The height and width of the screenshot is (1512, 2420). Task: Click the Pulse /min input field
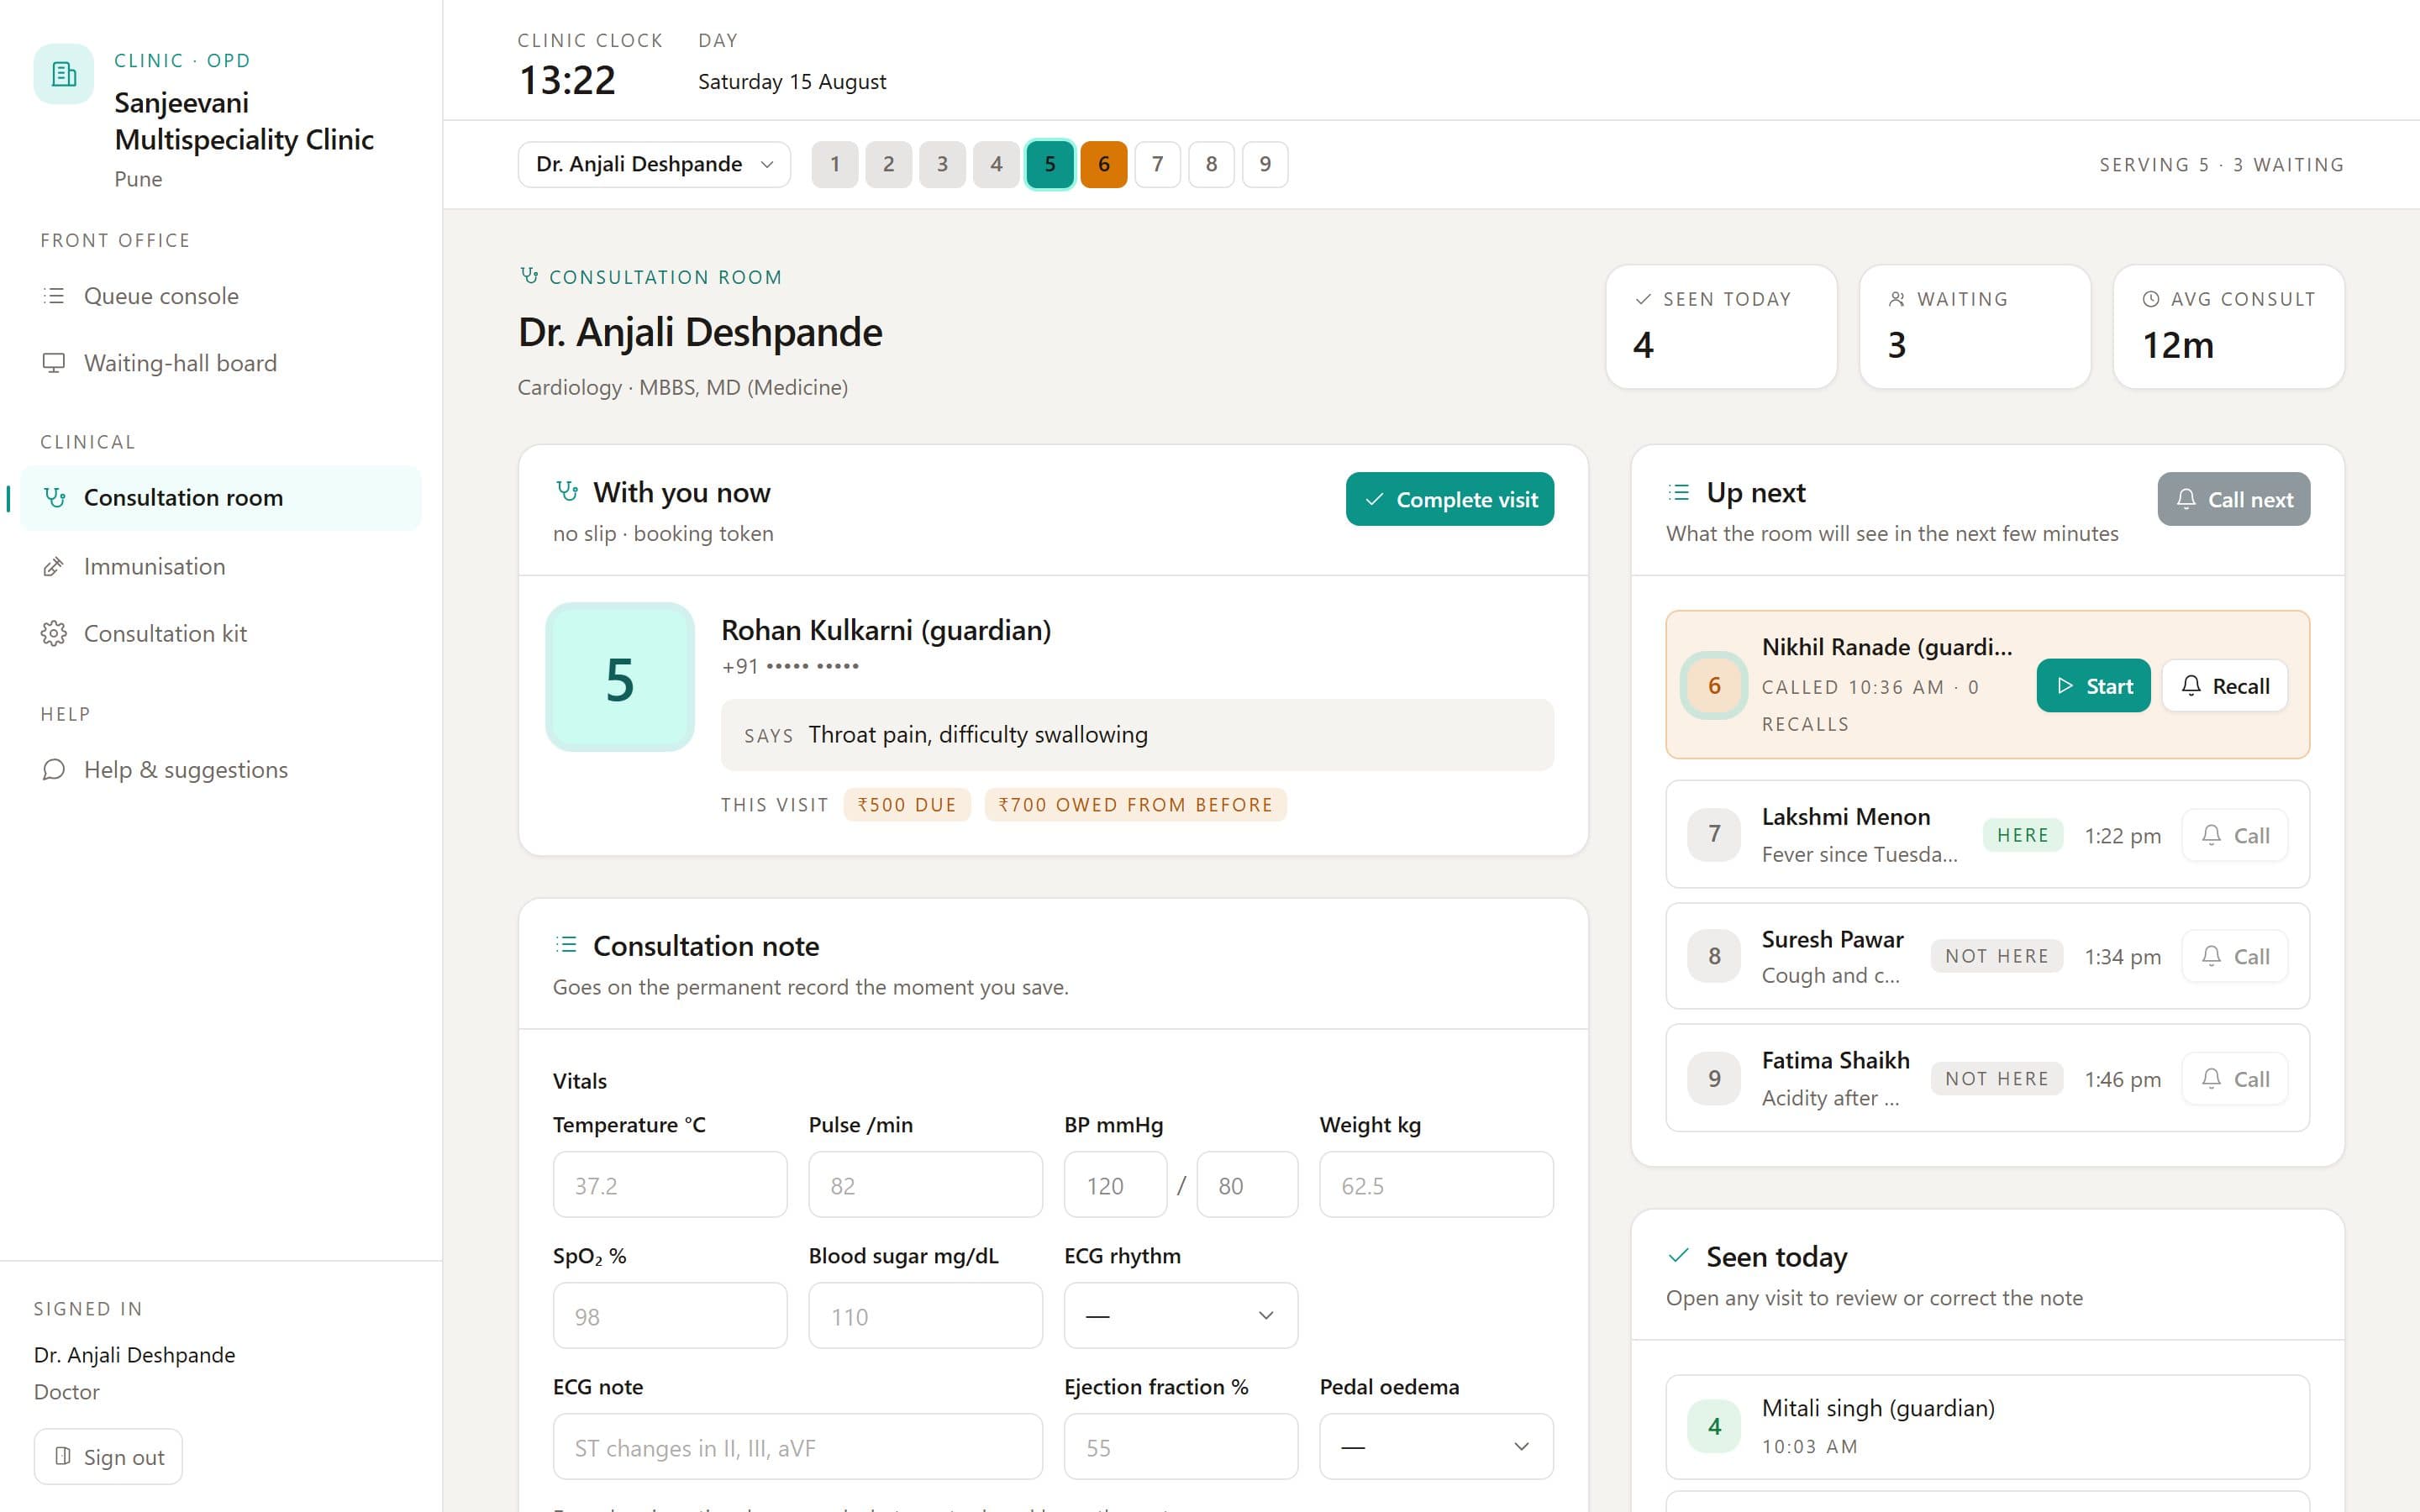tap(926, 1185)
